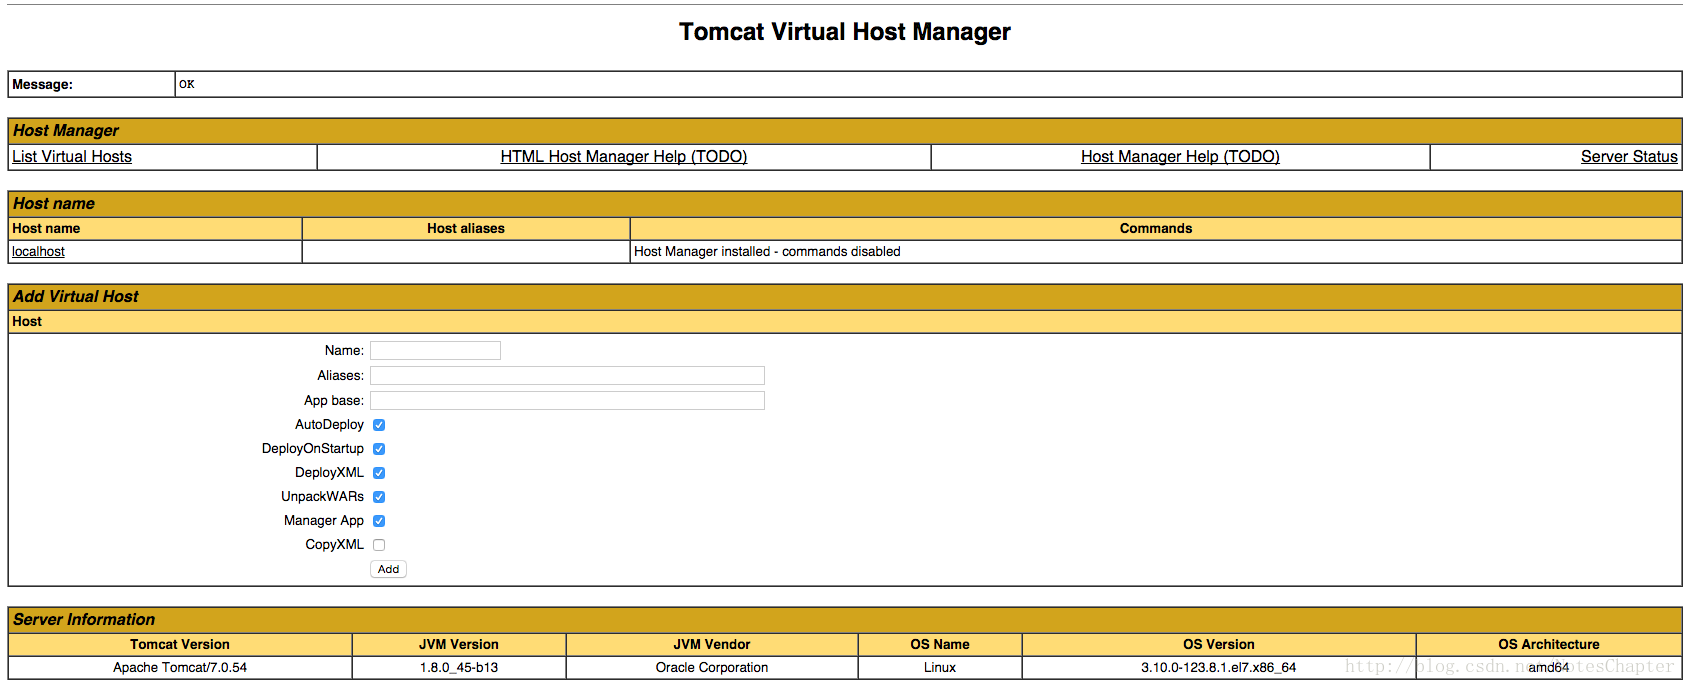
Task: Select the OK message text
Action: (x=187, y=84)
